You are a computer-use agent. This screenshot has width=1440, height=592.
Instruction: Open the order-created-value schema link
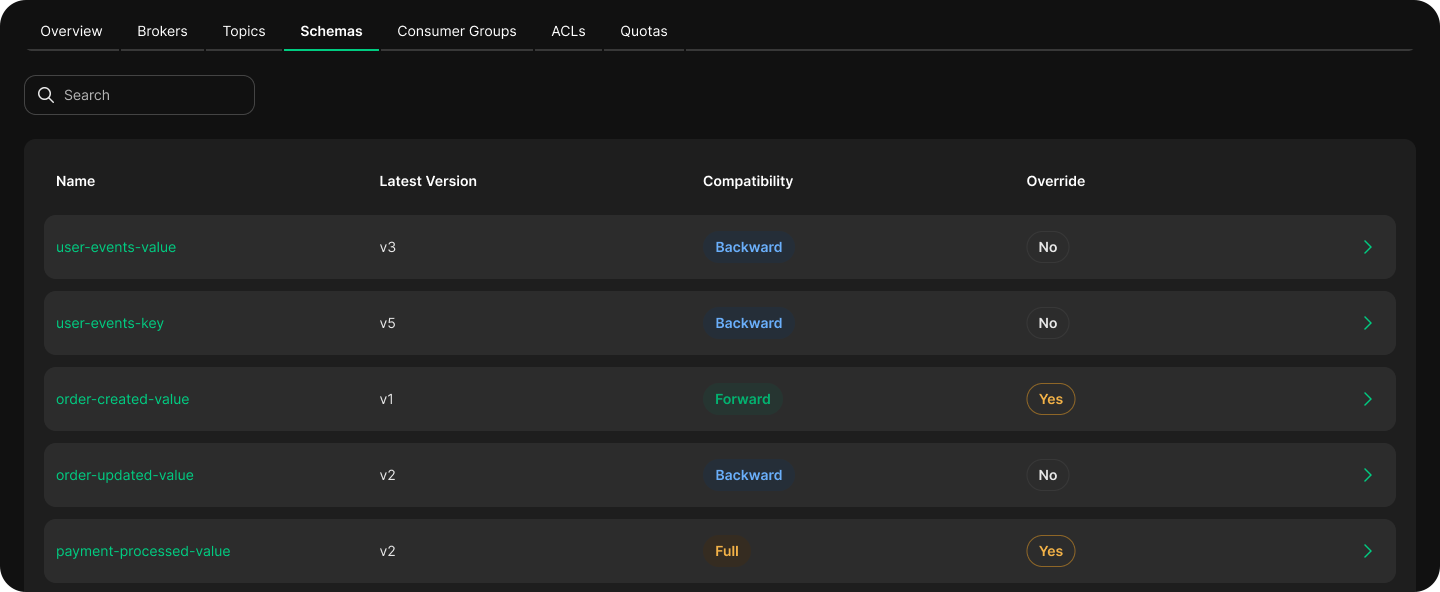coord(122,399)
